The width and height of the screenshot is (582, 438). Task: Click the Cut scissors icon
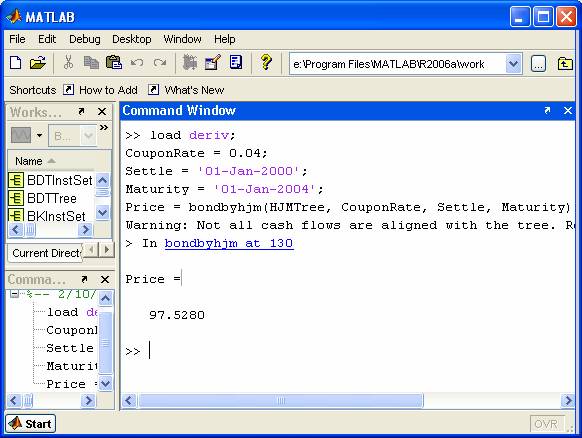(68, 62)
